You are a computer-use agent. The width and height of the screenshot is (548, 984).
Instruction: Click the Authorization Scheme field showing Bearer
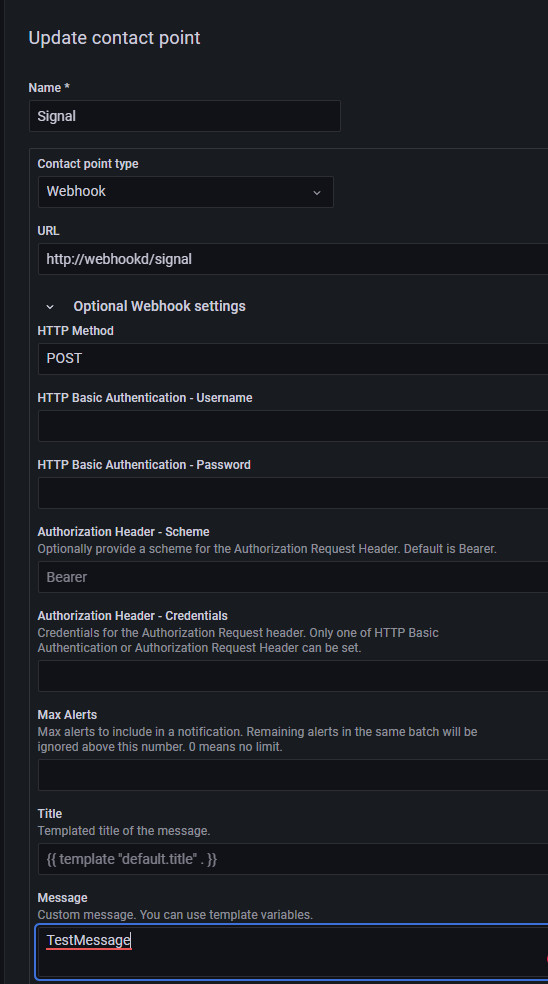tap(293, 577)
